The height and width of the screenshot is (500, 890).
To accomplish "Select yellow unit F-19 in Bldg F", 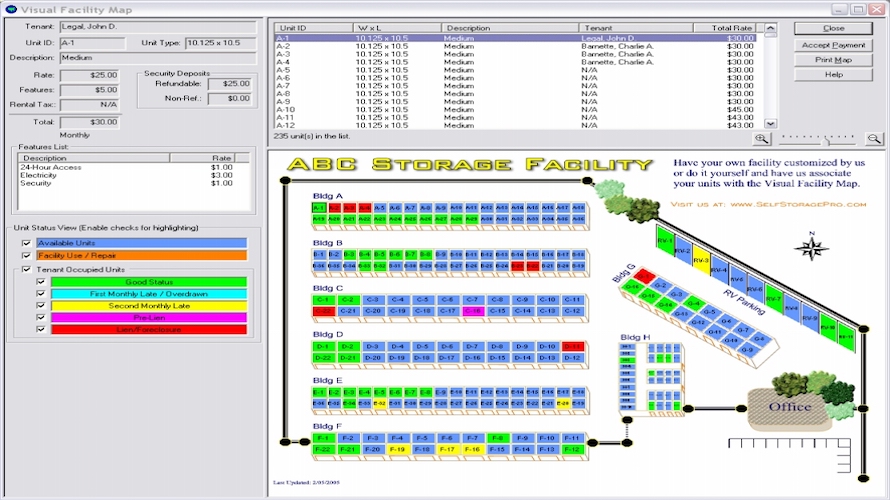I will [397, 450].
